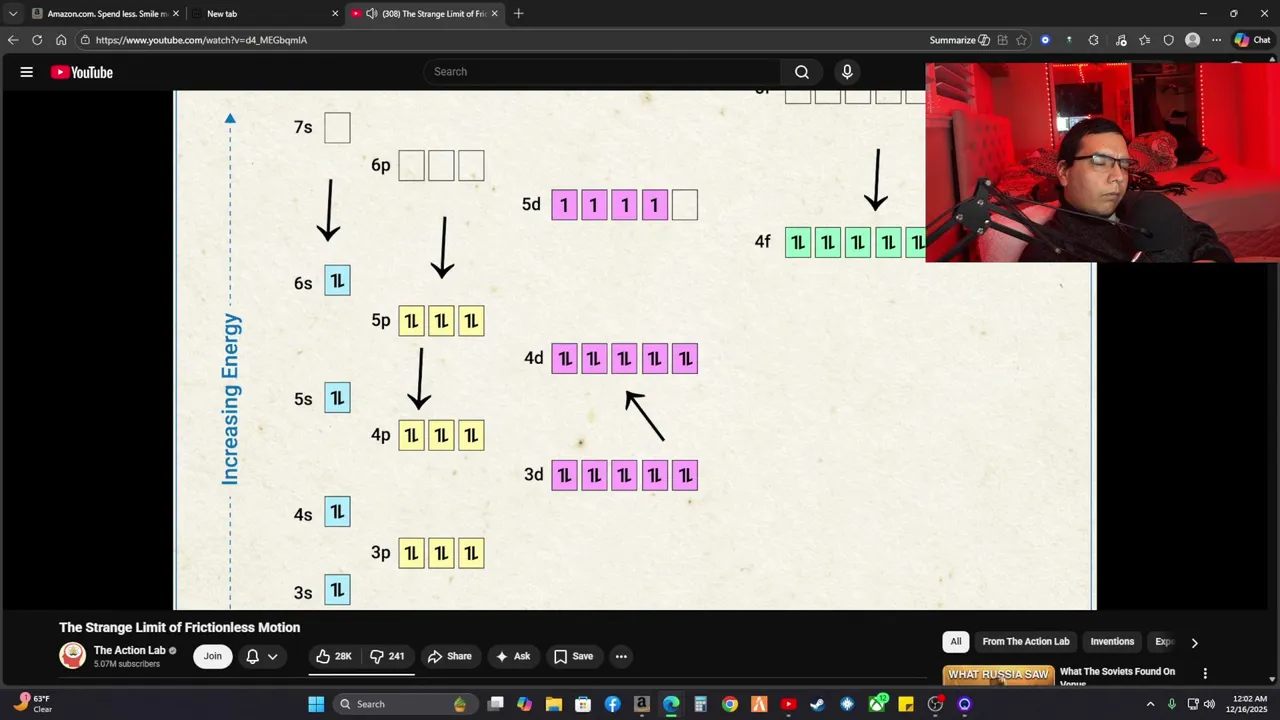Image resolution: width=1280 pixels, height=720 pixels.
Task: Launch File Explorer from taskbar
Action: (553, 704)
